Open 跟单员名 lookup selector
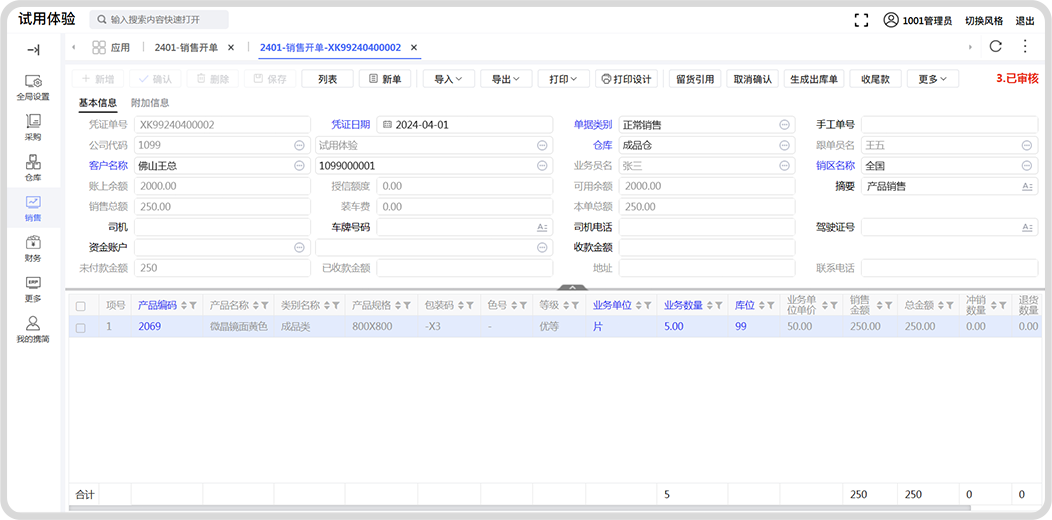Screen dimensions: 1052x520 coord(1027,146)
